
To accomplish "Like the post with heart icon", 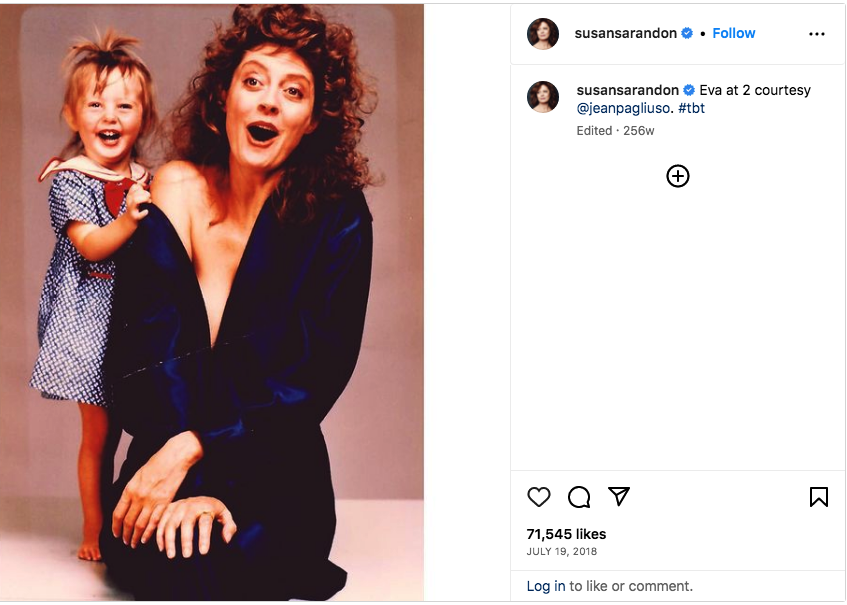I will (539, 497).
